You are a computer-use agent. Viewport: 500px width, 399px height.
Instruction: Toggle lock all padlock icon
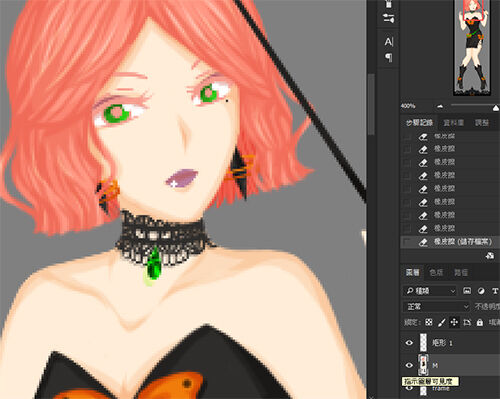coord(479,322)
